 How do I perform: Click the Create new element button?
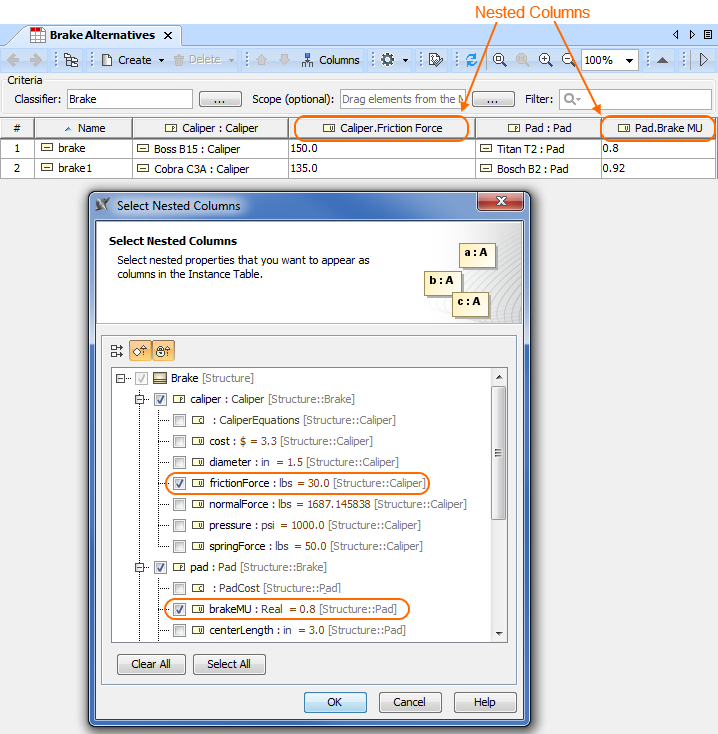pos(126,60)
